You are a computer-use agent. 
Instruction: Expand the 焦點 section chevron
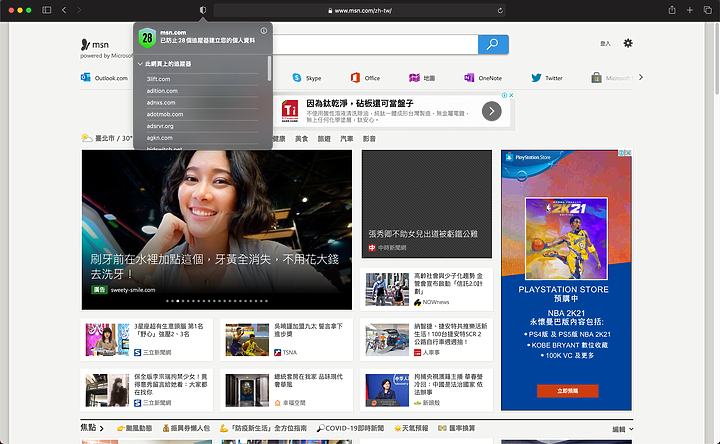coord(101,428)
